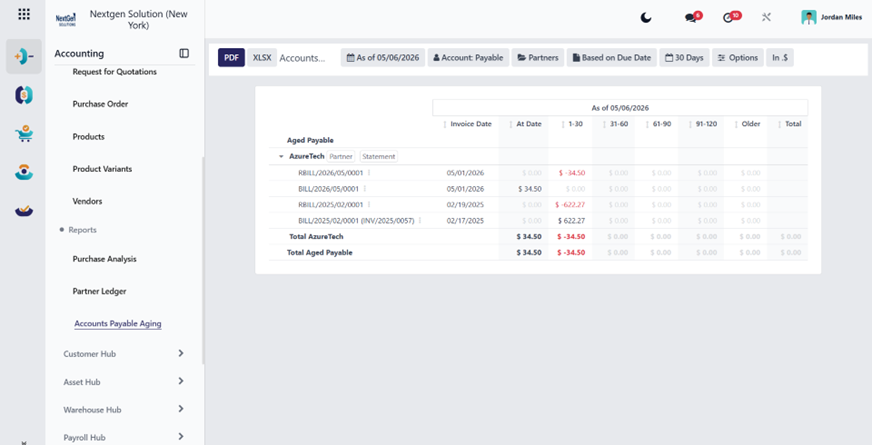Go to Vendors menu item
872x445 pixels.
87,201
